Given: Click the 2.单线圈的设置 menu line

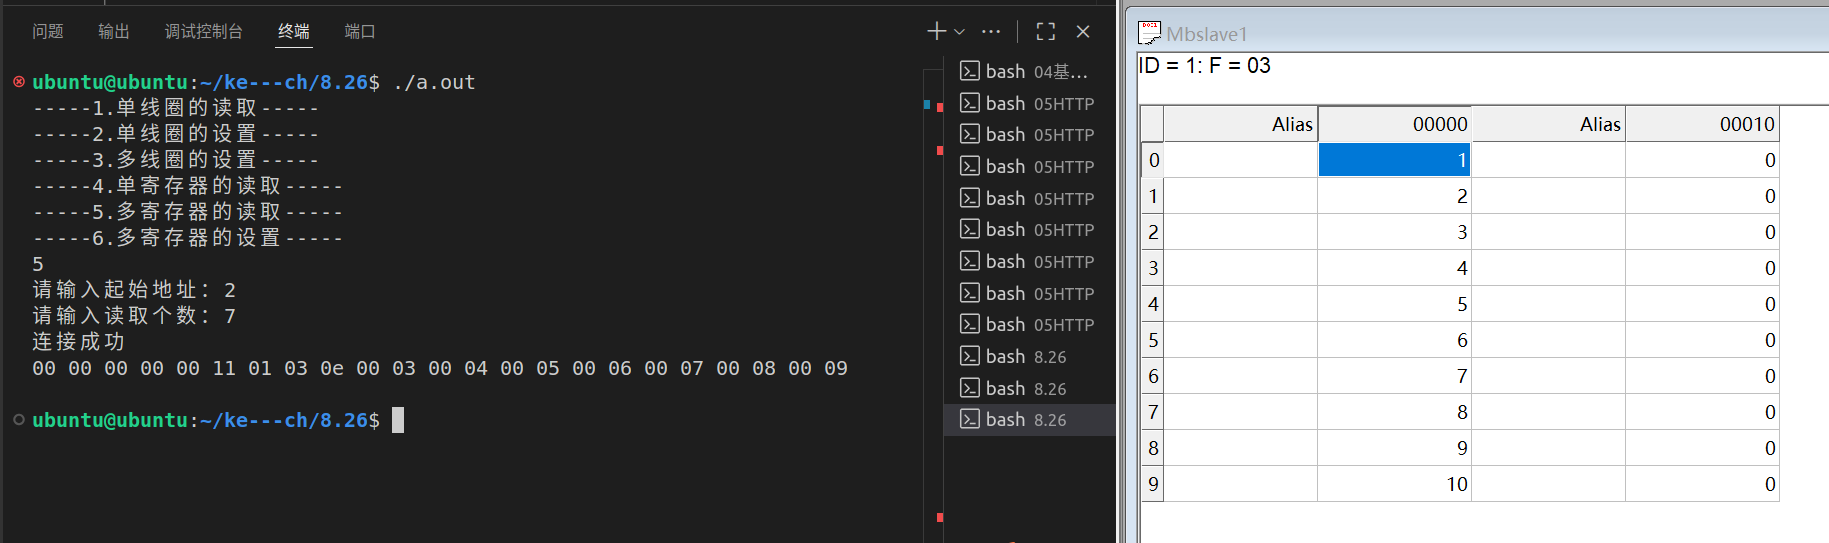Looking at the screenshot, I should (x=176, y=134).
